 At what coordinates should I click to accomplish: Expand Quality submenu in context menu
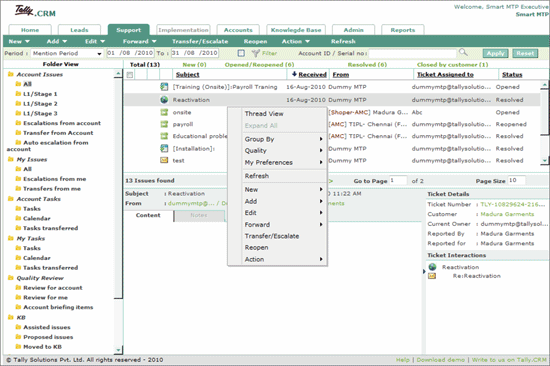point(283,151)
